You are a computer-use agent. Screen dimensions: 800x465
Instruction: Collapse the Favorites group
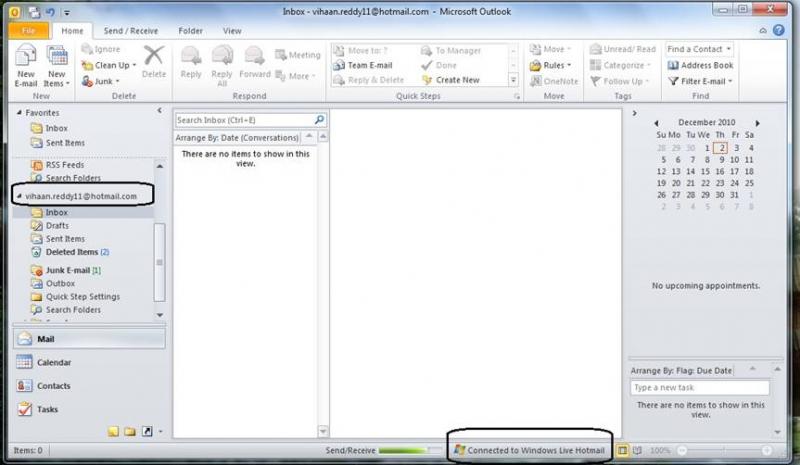coord(19,112)
